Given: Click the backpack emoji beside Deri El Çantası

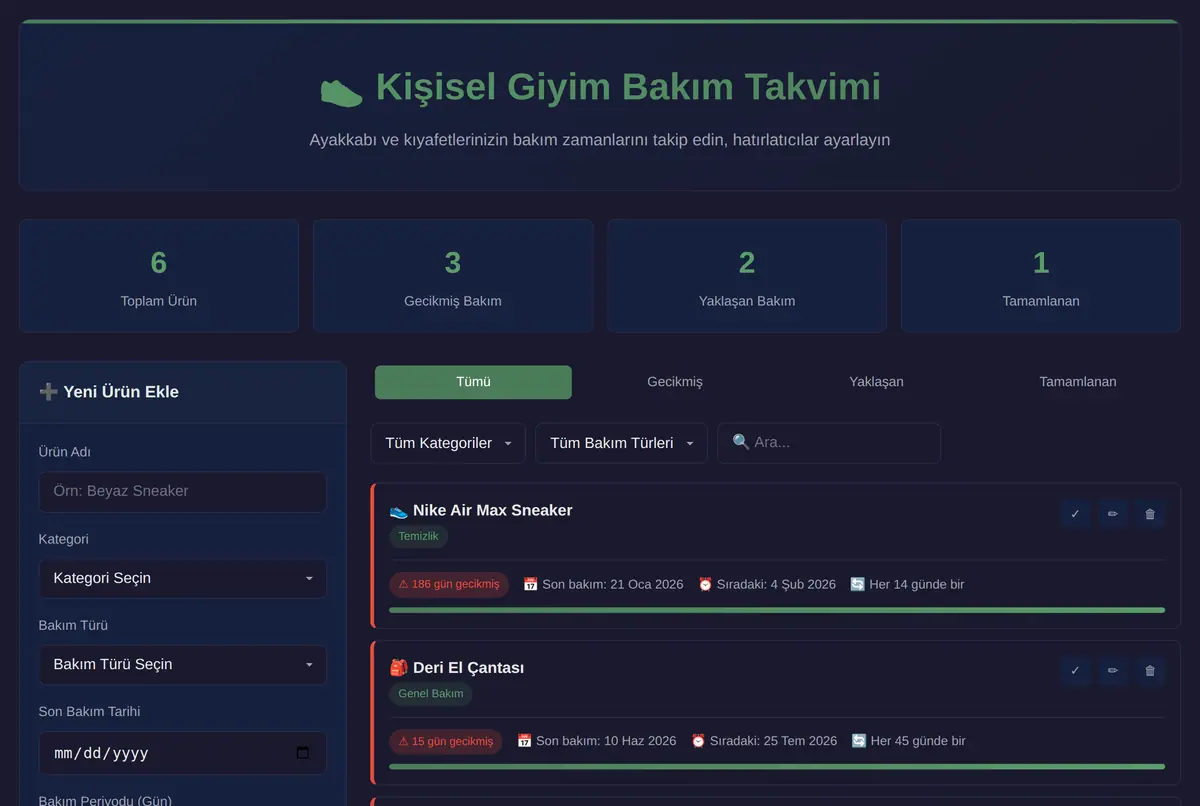Looking at the screenshot, I should [x=398, y=668].
